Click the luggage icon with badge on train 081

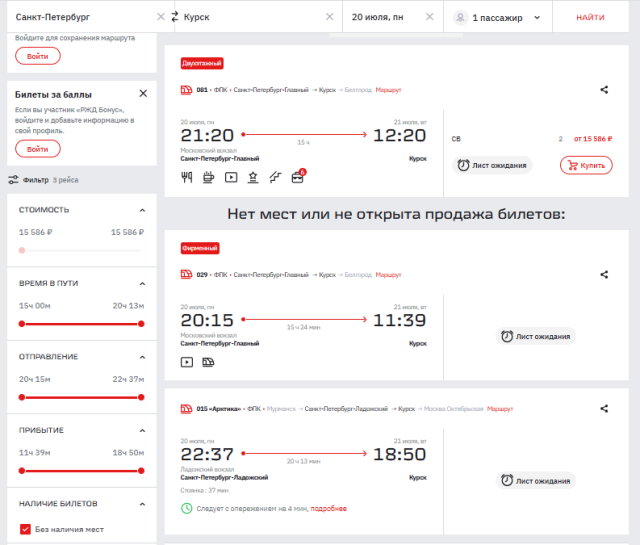tap(298, 176)
